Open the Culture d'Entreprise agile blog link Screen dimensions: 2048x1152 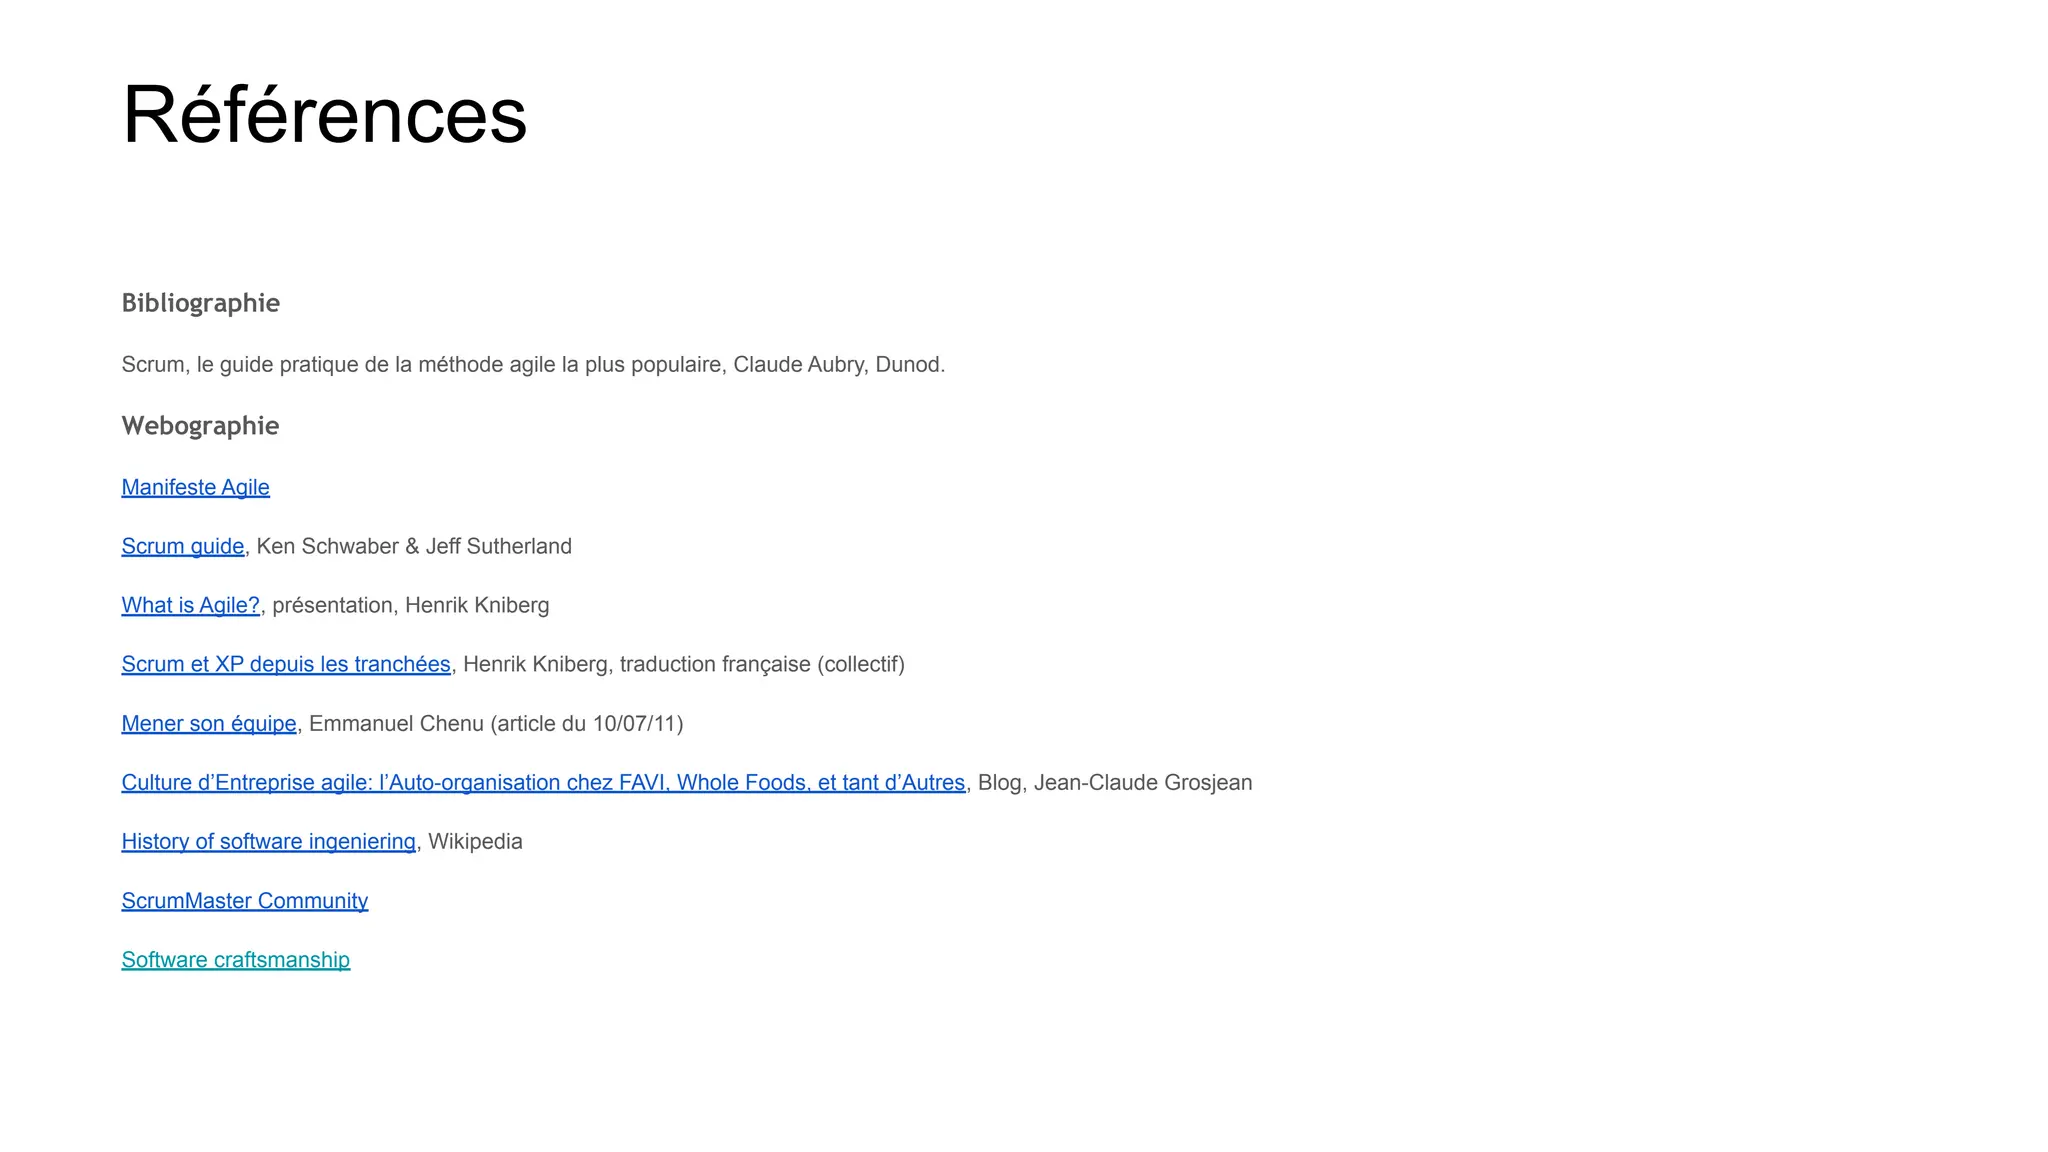[x=543, y=782]
